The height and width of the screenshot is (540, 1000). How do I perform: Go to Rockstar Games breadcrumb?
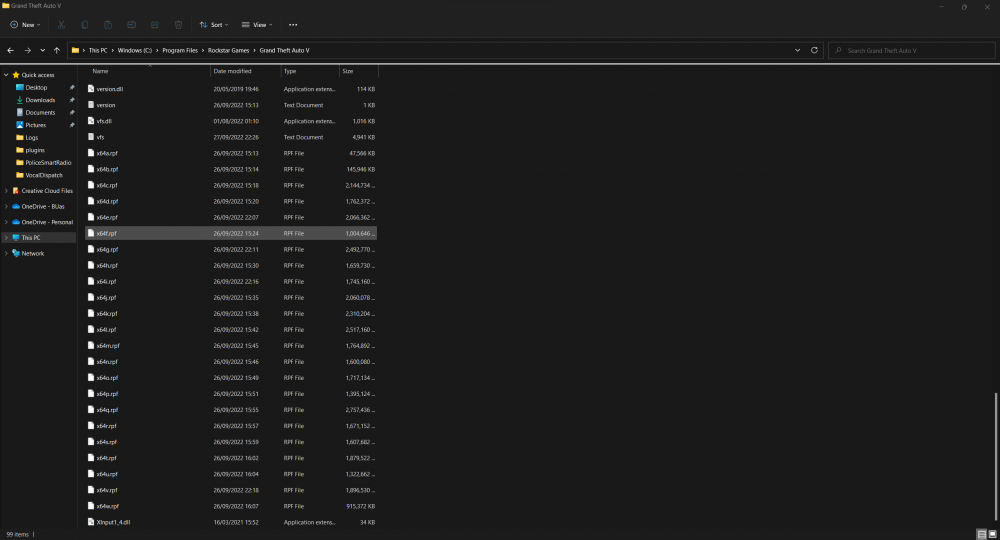point(228,50)
